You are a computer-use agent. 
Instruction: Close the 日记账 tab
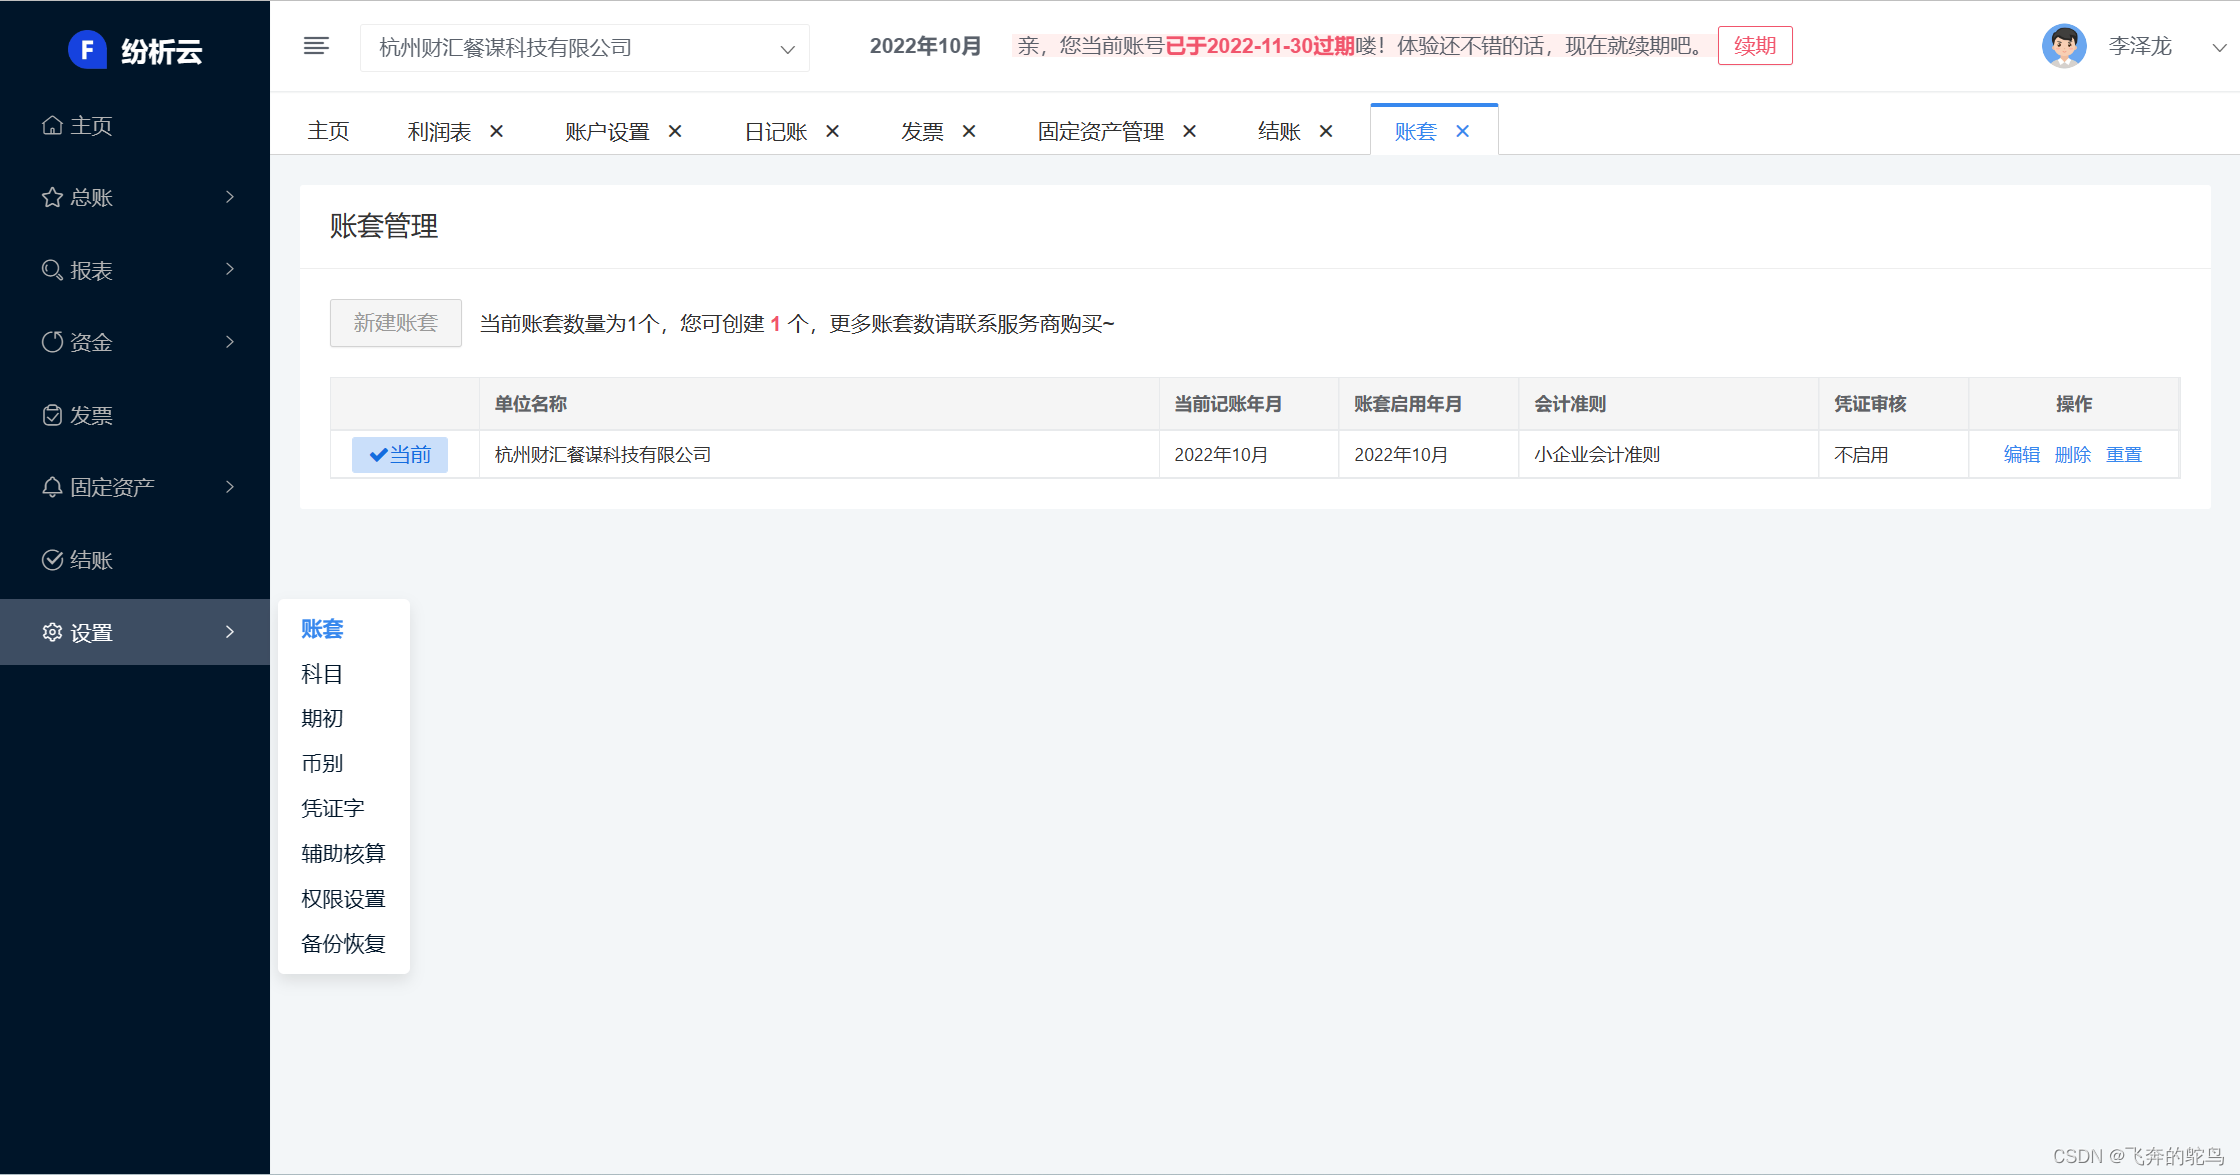tap(832, 131)
